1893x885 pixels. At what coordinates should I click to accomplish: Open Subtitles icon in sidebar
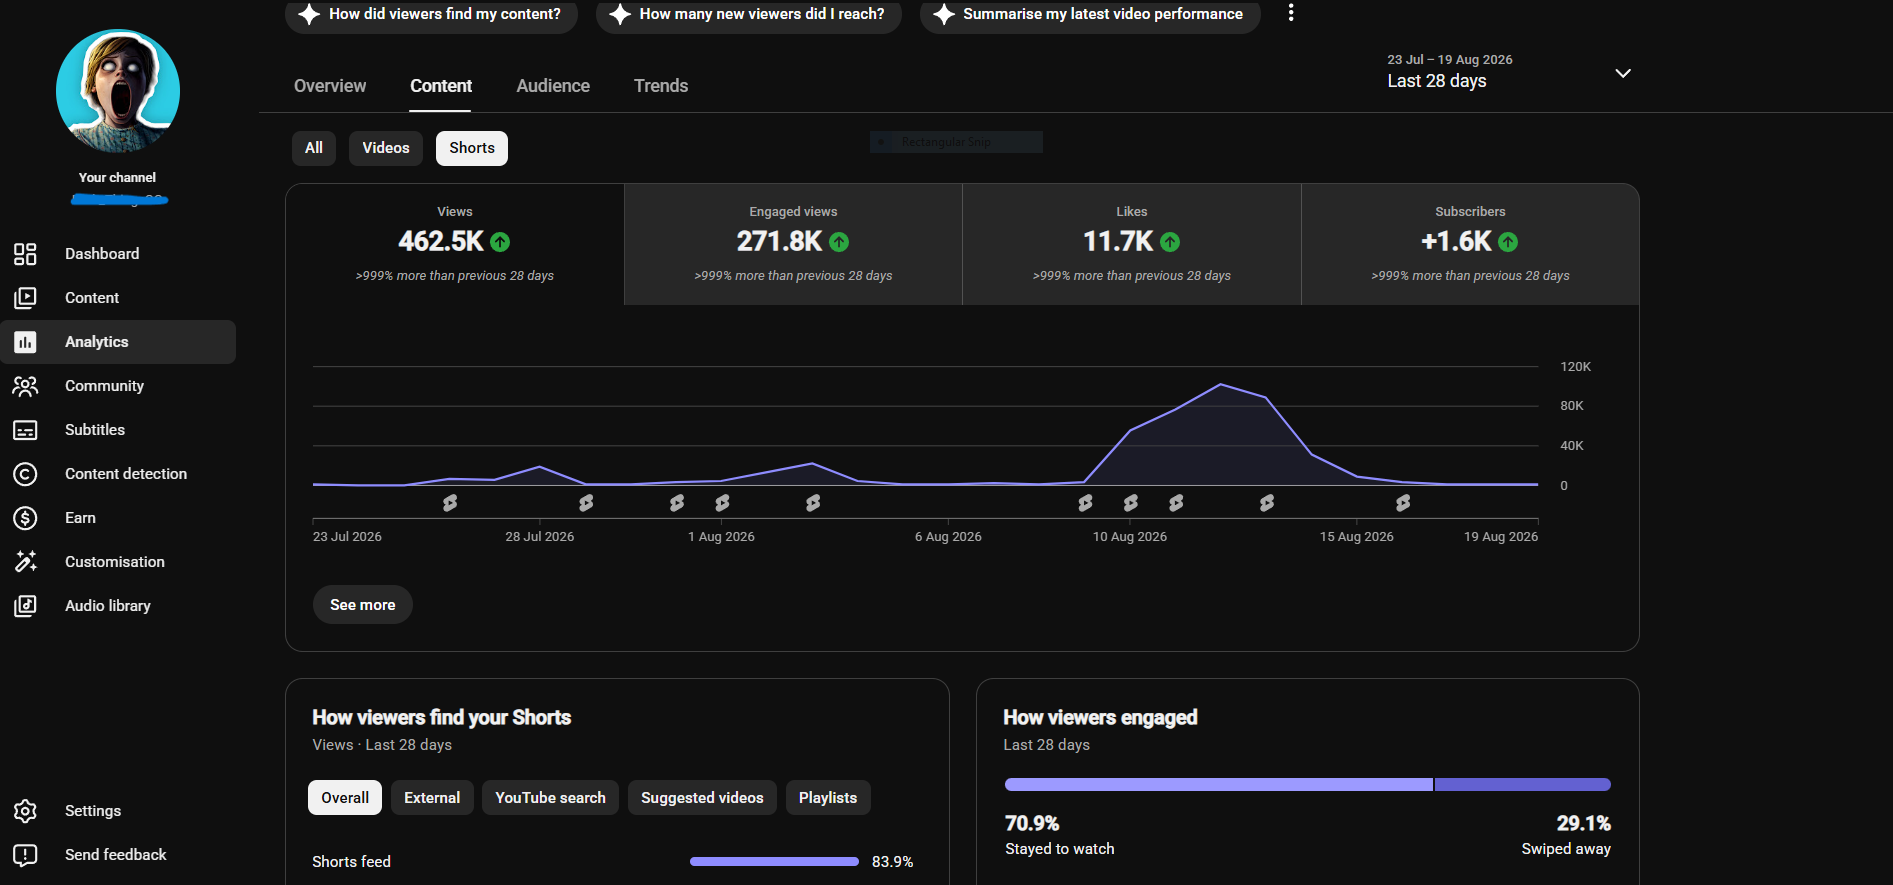(x=25, y=430)
